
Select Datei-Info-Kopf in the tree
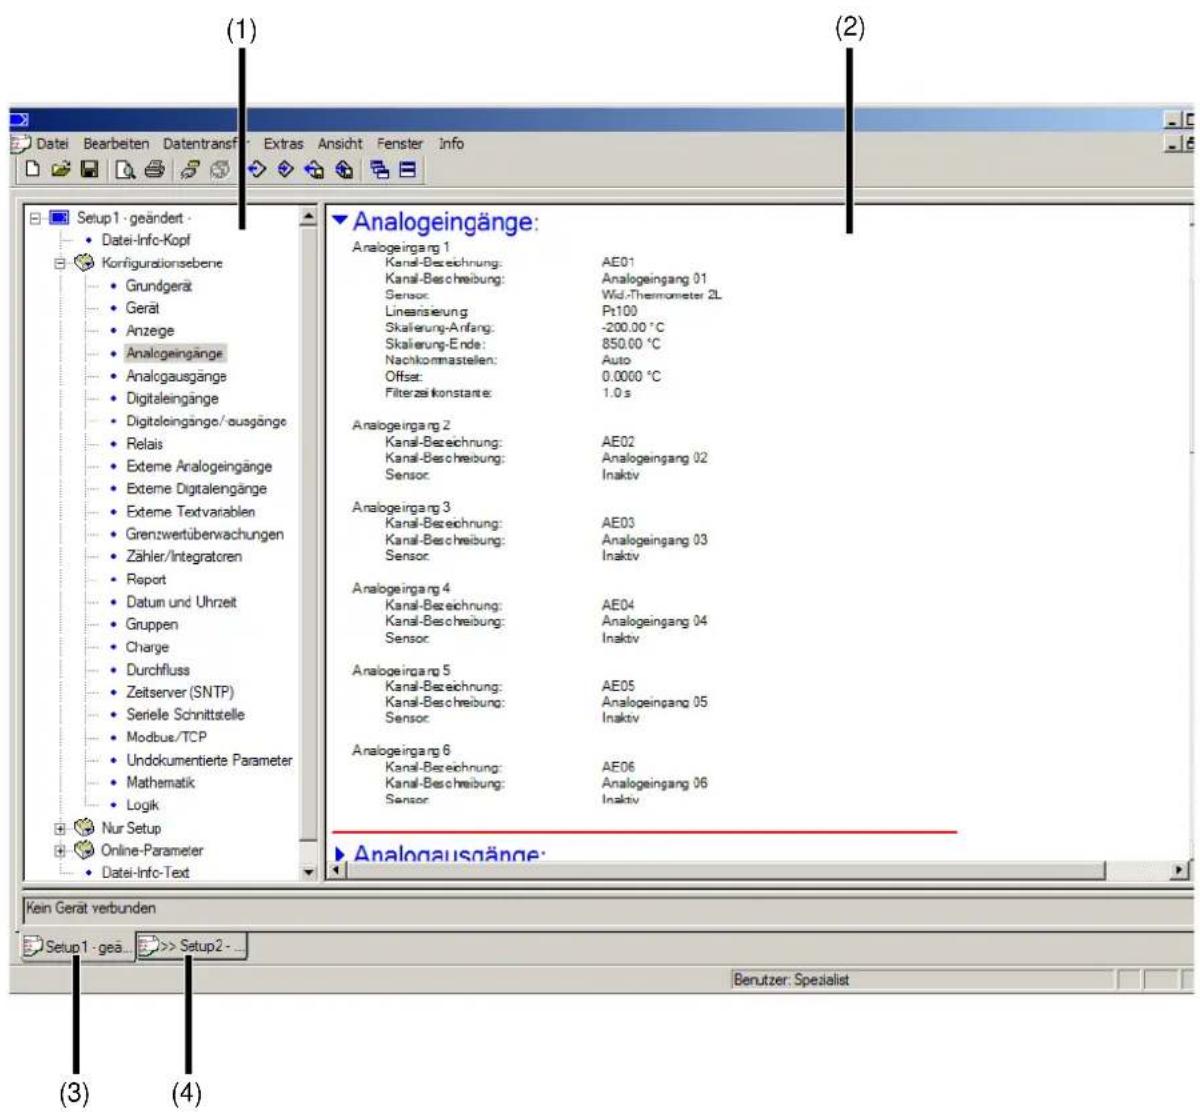[145, 240]
